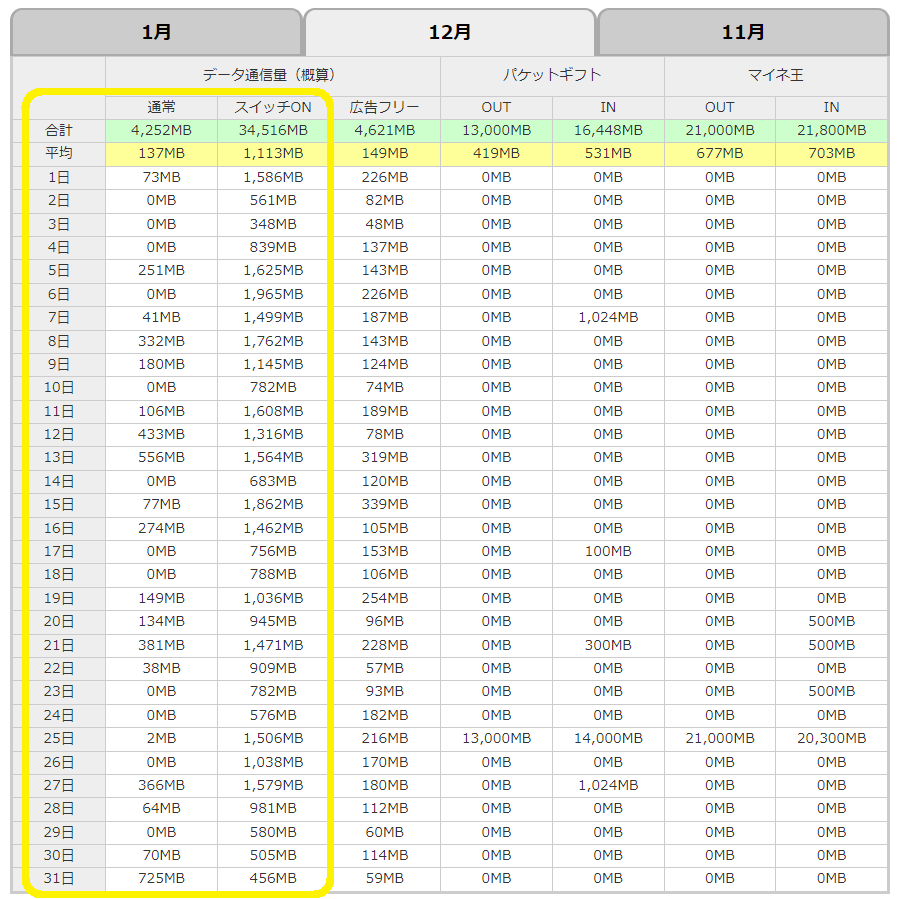This screenshot has height=899, width=901.
Task: Click the 31日 row label
Action: pos(59,879)
